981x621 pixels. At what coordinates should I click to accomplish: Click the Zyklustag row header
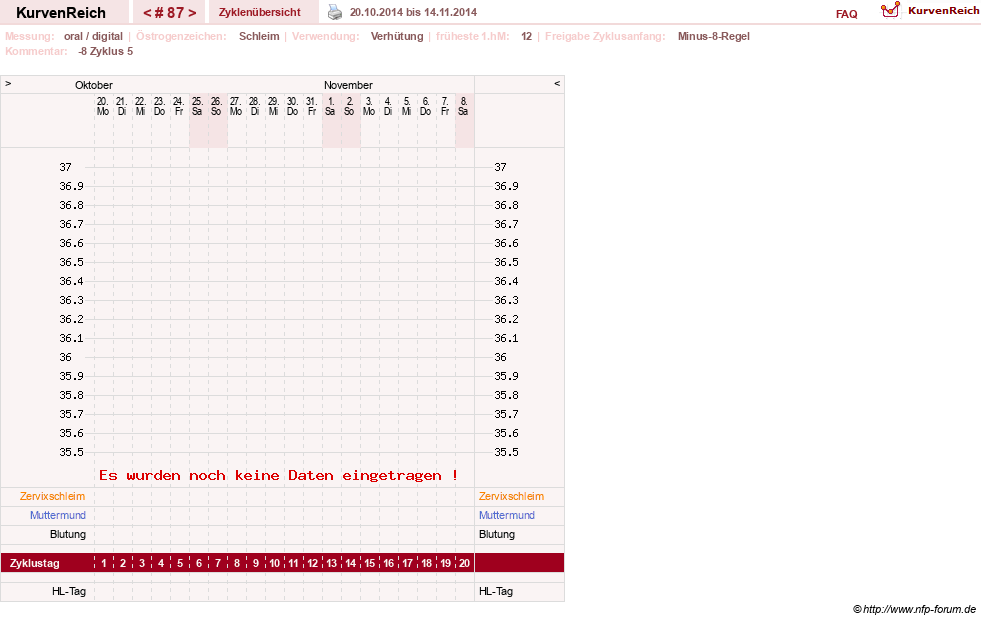[x=34, y=563]
